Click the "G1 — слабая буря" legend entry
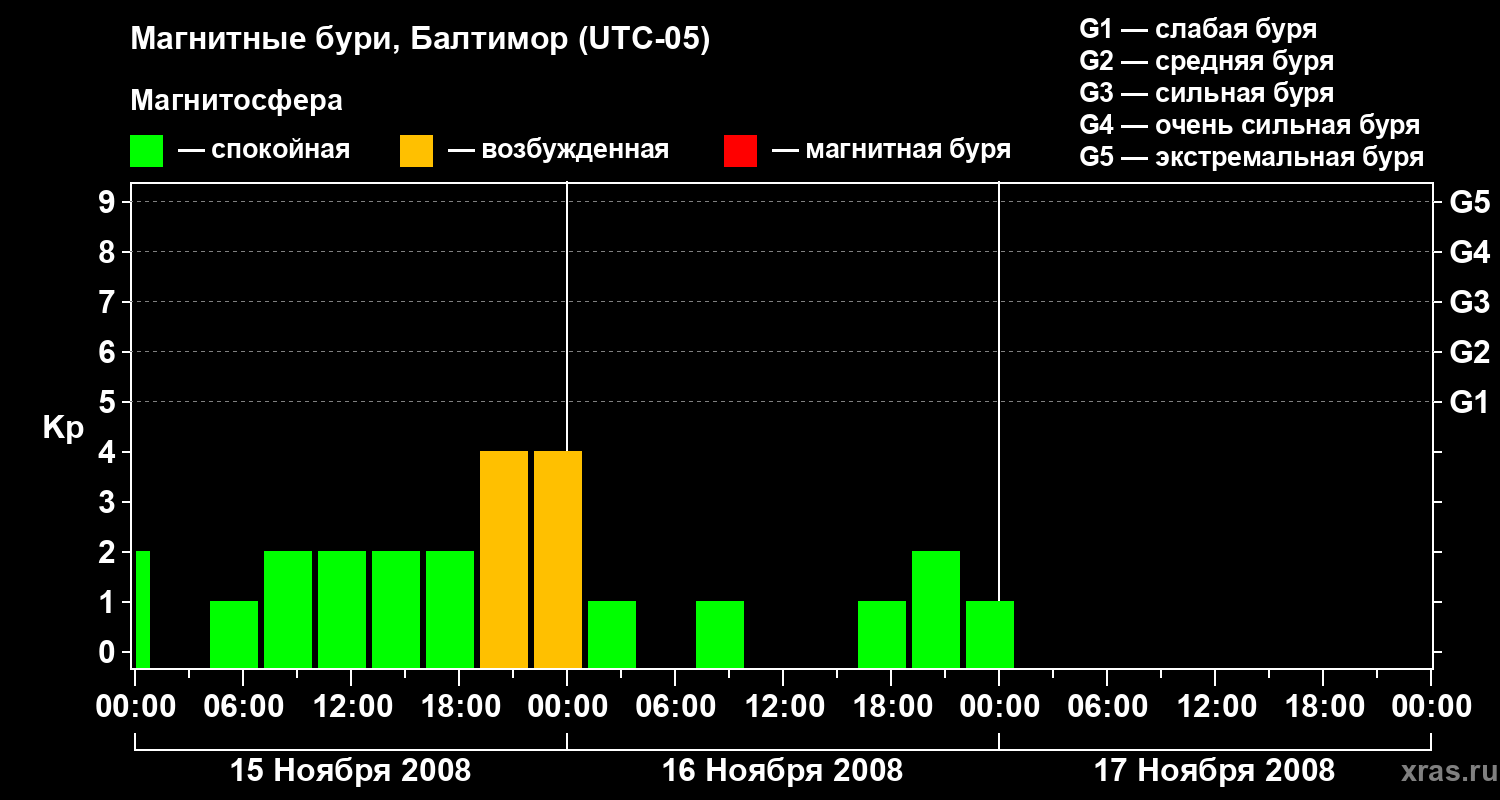 pyautogui.click(x=1198, y=29)
